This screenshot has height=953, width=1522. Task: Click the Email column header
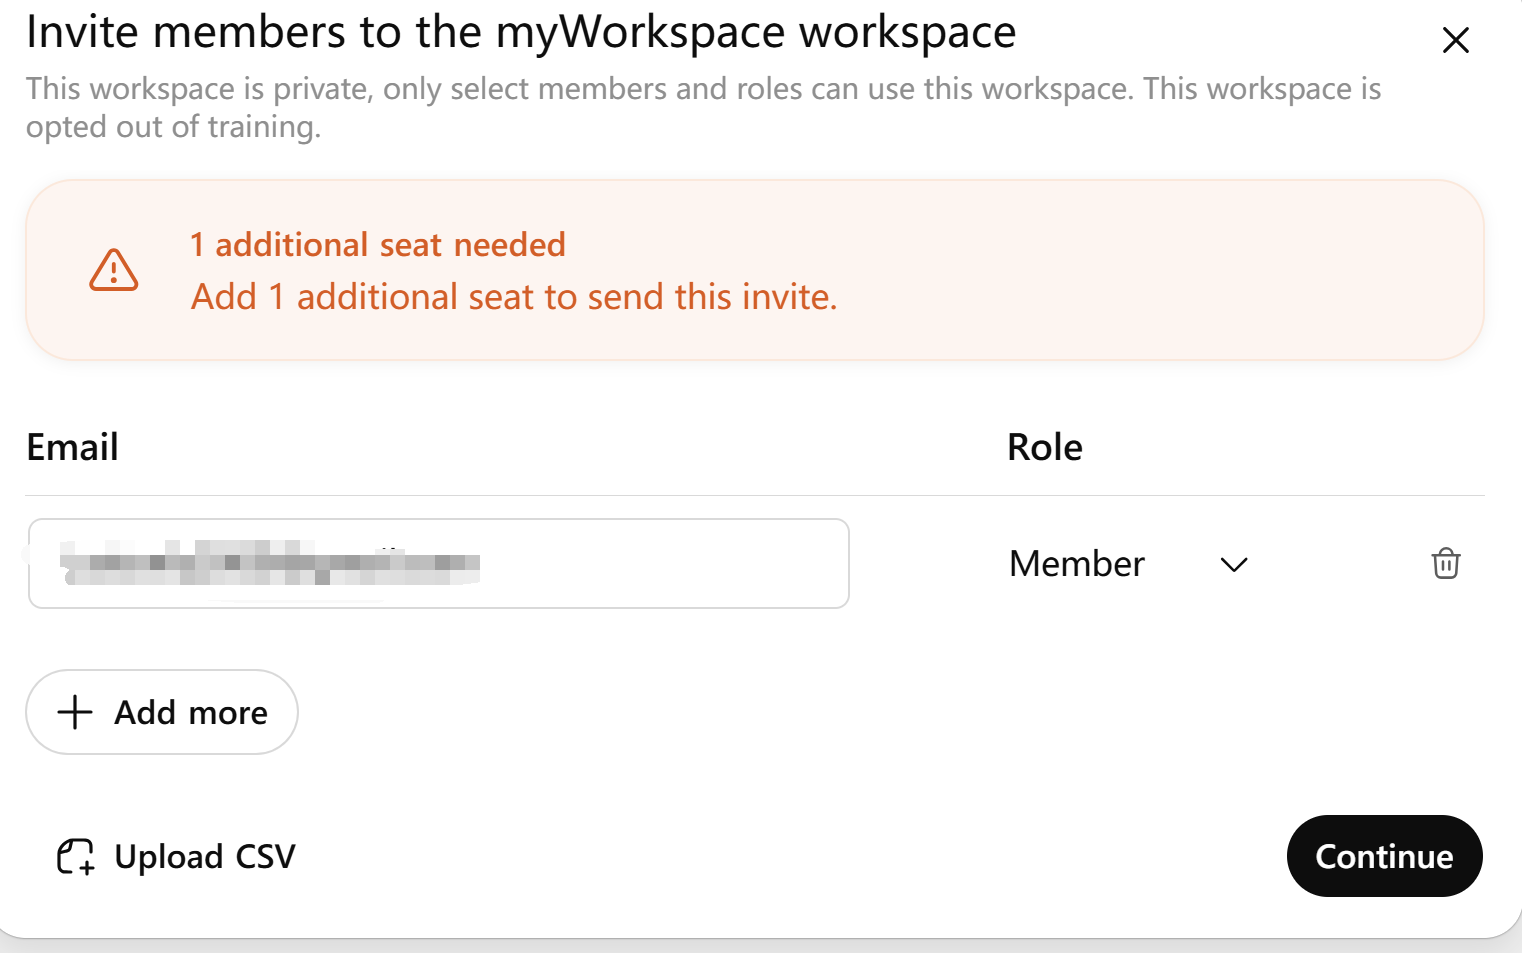[72, 447]
